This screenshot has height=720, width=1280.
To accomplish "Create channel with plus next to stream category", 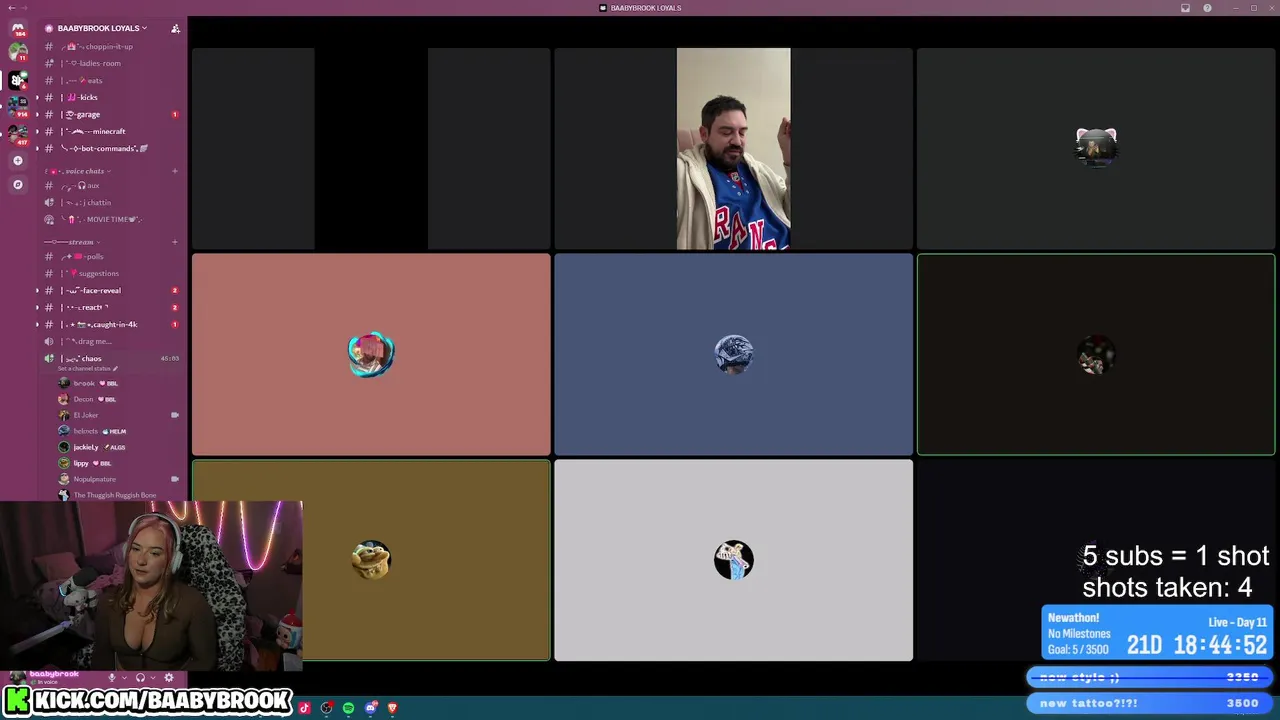I will [174, 242].
